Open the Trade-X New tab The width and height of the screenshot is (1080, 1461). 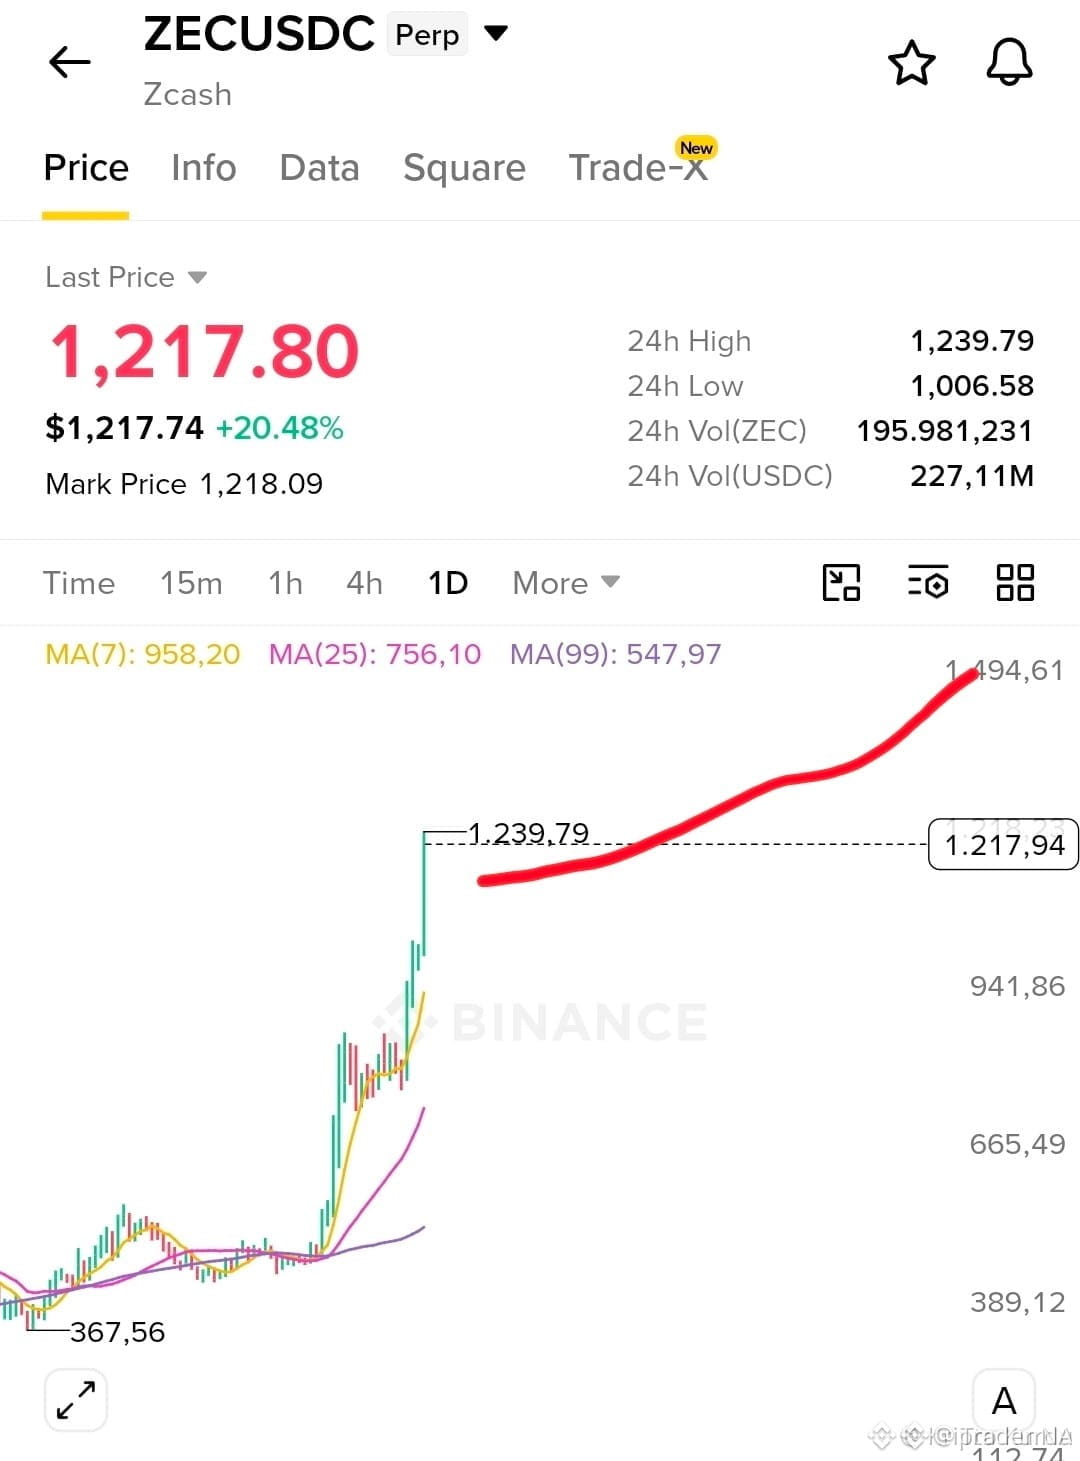642,163
